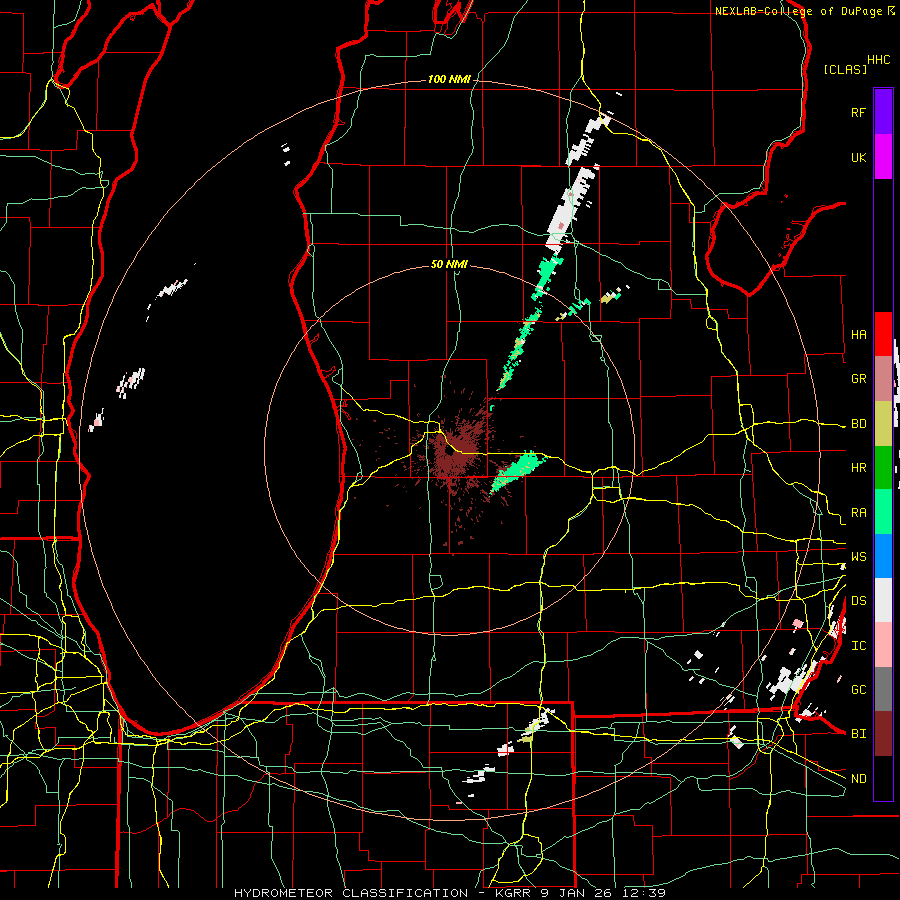Click the DS legend label

click(x=858, y=601)
